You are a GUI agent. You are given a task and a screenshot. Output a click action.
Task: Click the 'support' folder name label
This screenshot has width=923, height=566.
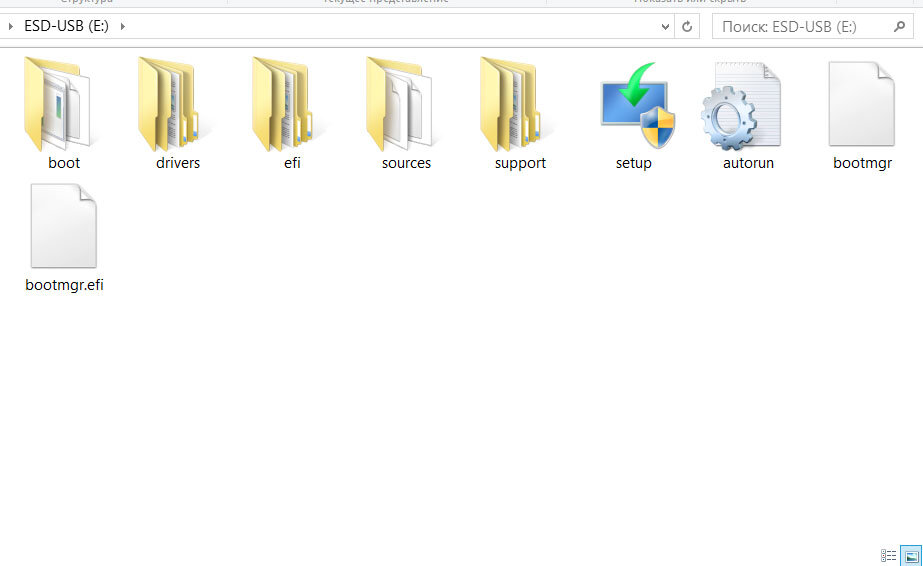click(520, 163)
